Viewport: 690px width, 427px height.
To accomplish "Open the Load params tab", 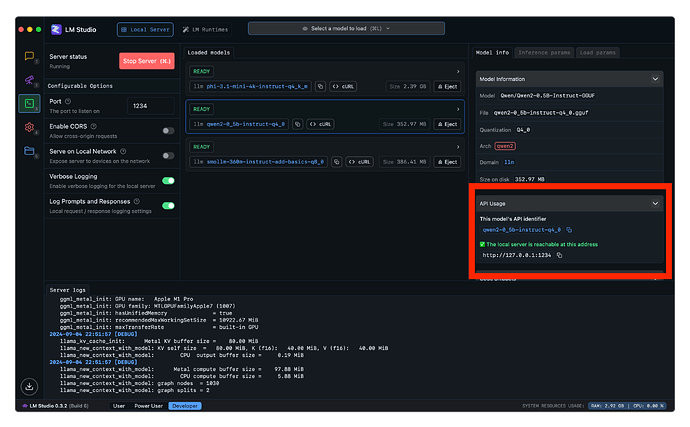I will click(x=598, y=53).
